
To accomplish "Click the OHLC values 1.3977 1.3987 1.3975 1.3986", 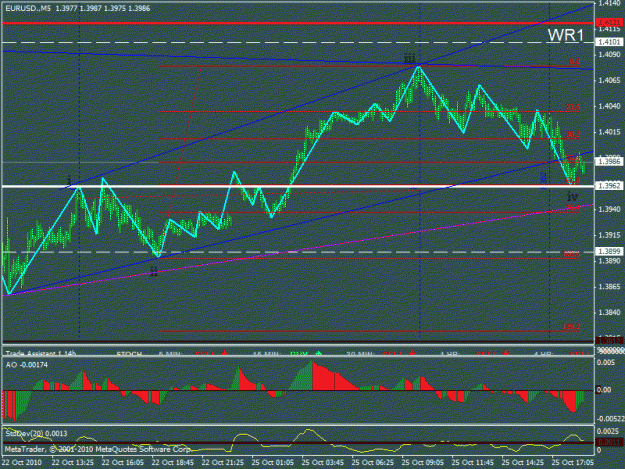I will coord(103,8).
